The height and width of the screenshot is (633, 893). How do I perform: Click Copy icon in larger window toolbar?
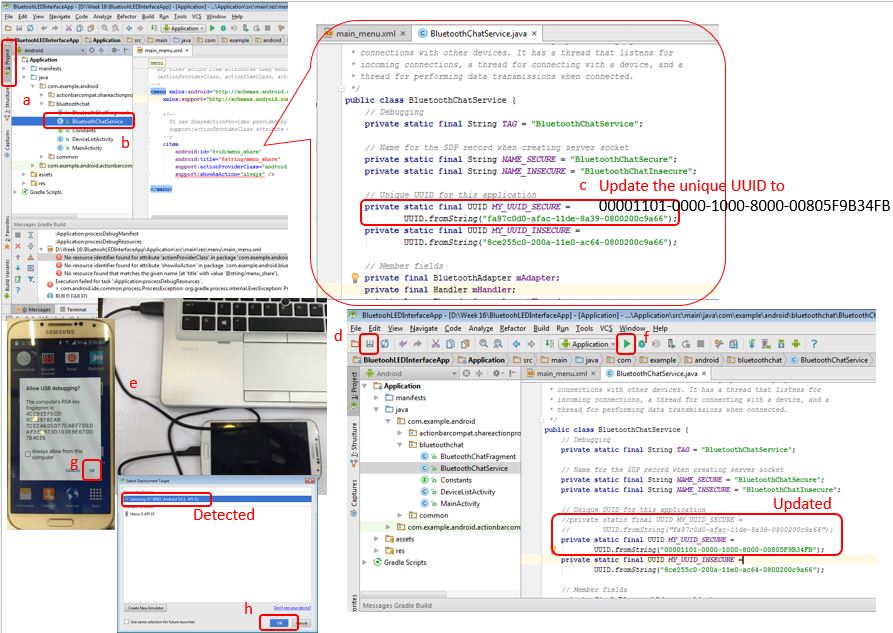pos(450,344)
